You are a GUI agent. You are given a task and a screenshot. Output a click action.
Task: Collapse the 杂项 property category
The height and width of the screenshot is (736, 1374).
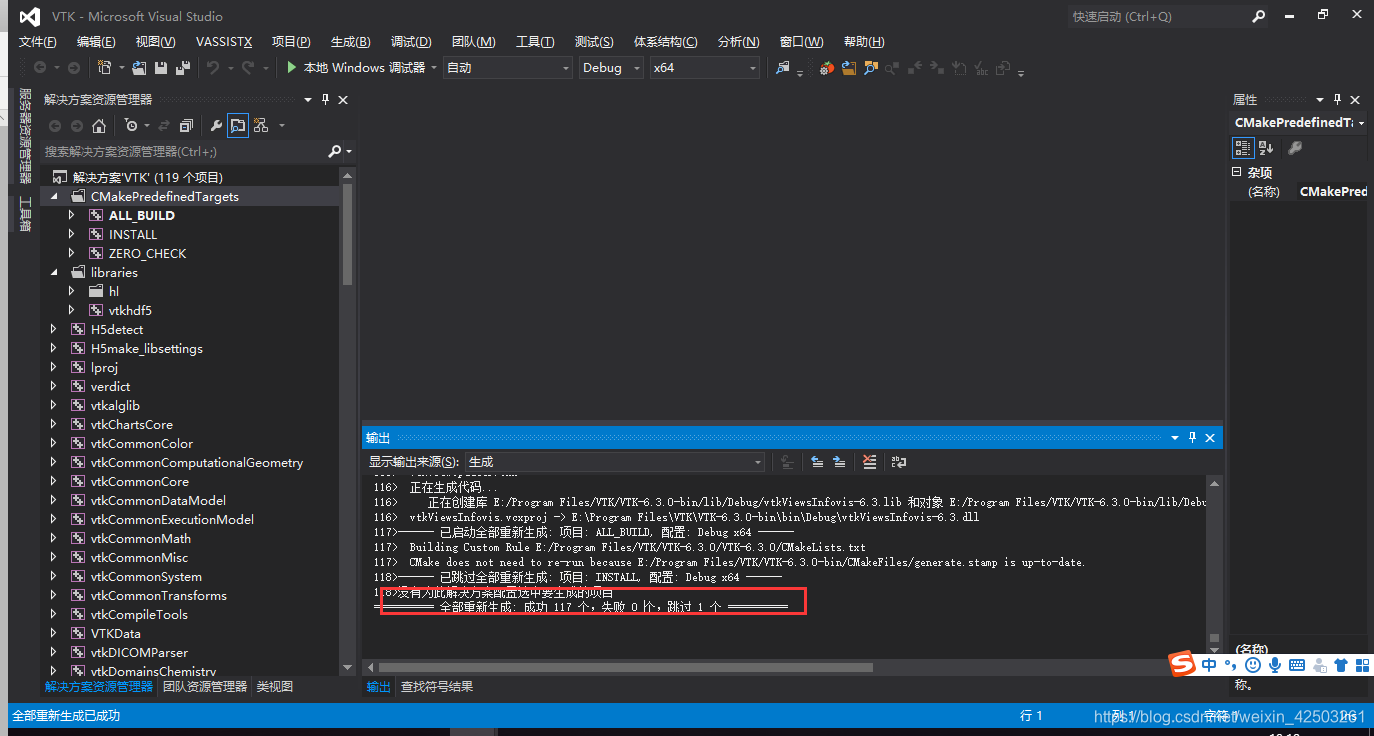click(x=1236, y=172)
